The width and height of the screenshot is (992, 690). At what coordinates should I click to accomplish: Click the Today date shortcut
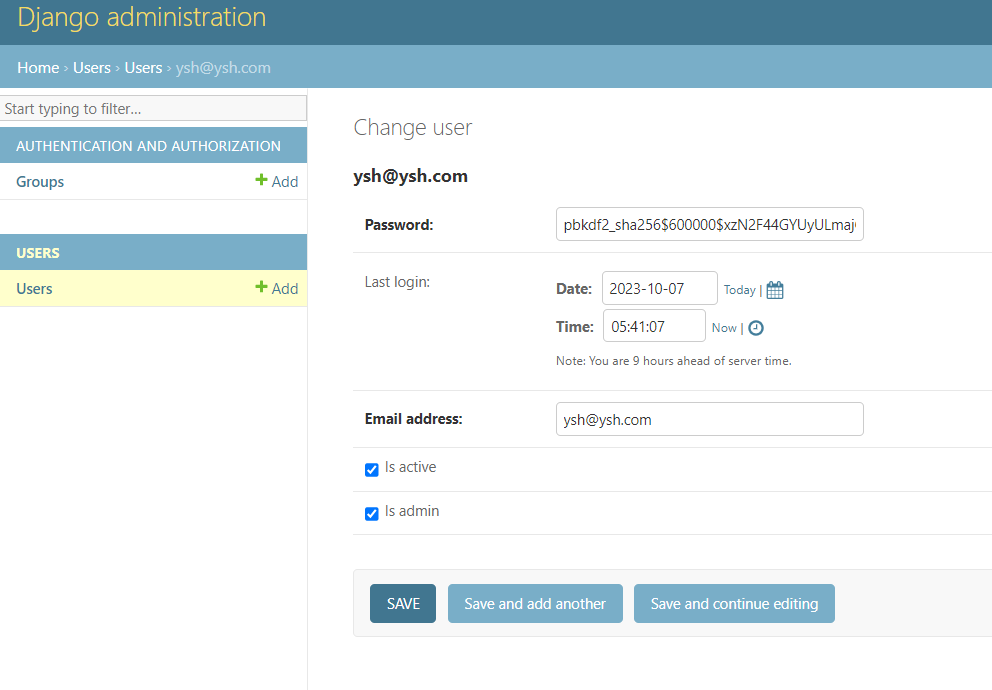coord(739,290)
